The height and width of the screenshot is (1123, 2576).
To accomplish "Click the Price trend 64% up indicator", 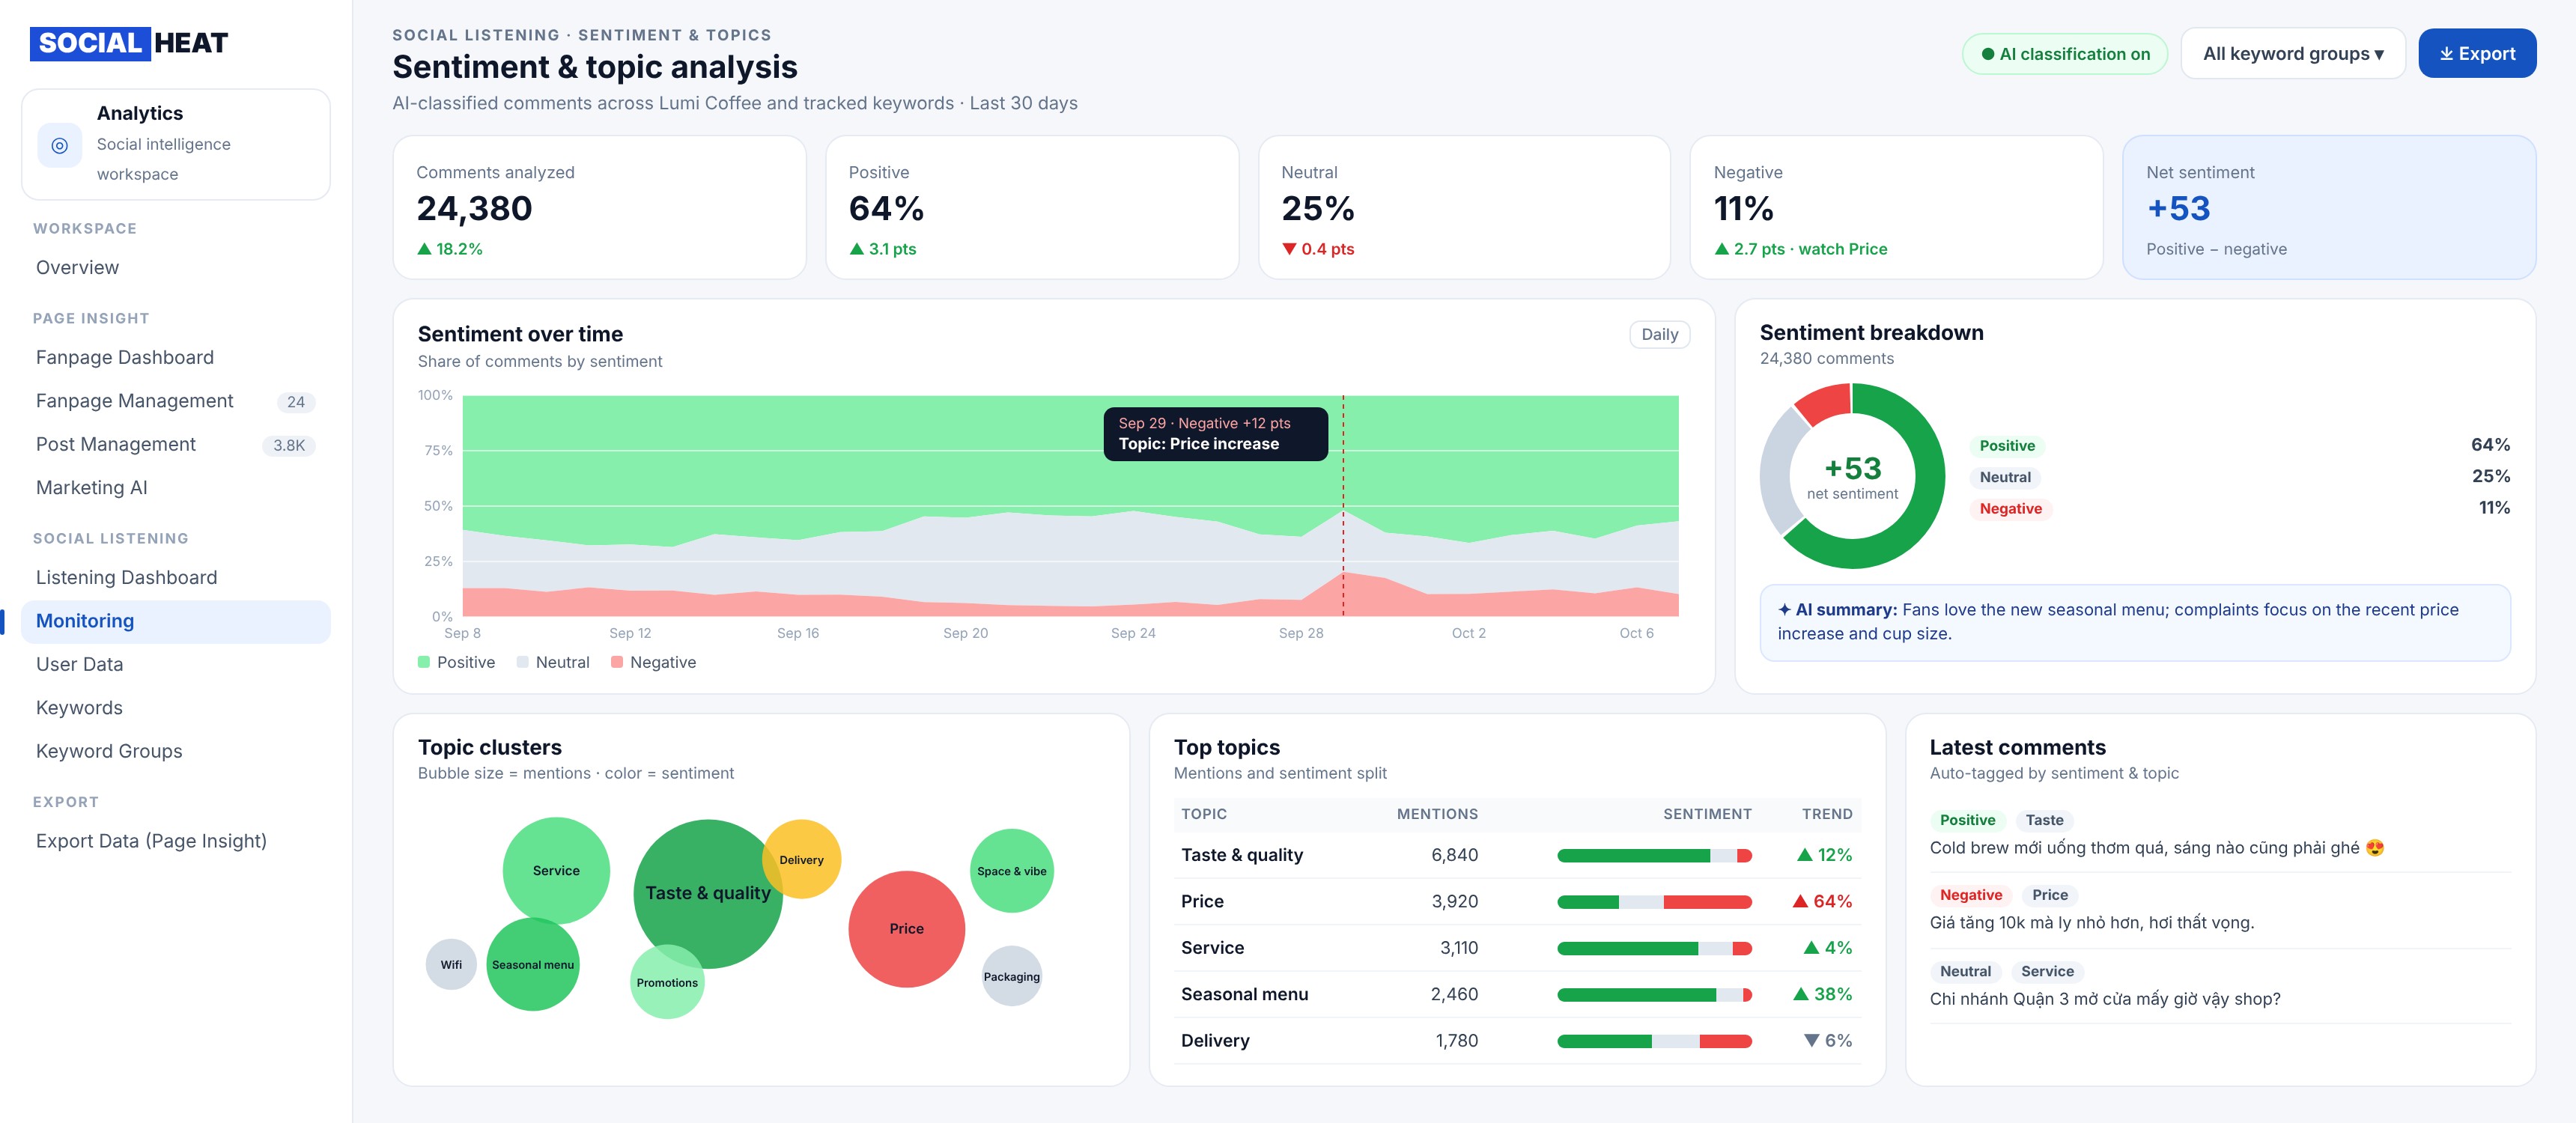I will point(1822,901).
